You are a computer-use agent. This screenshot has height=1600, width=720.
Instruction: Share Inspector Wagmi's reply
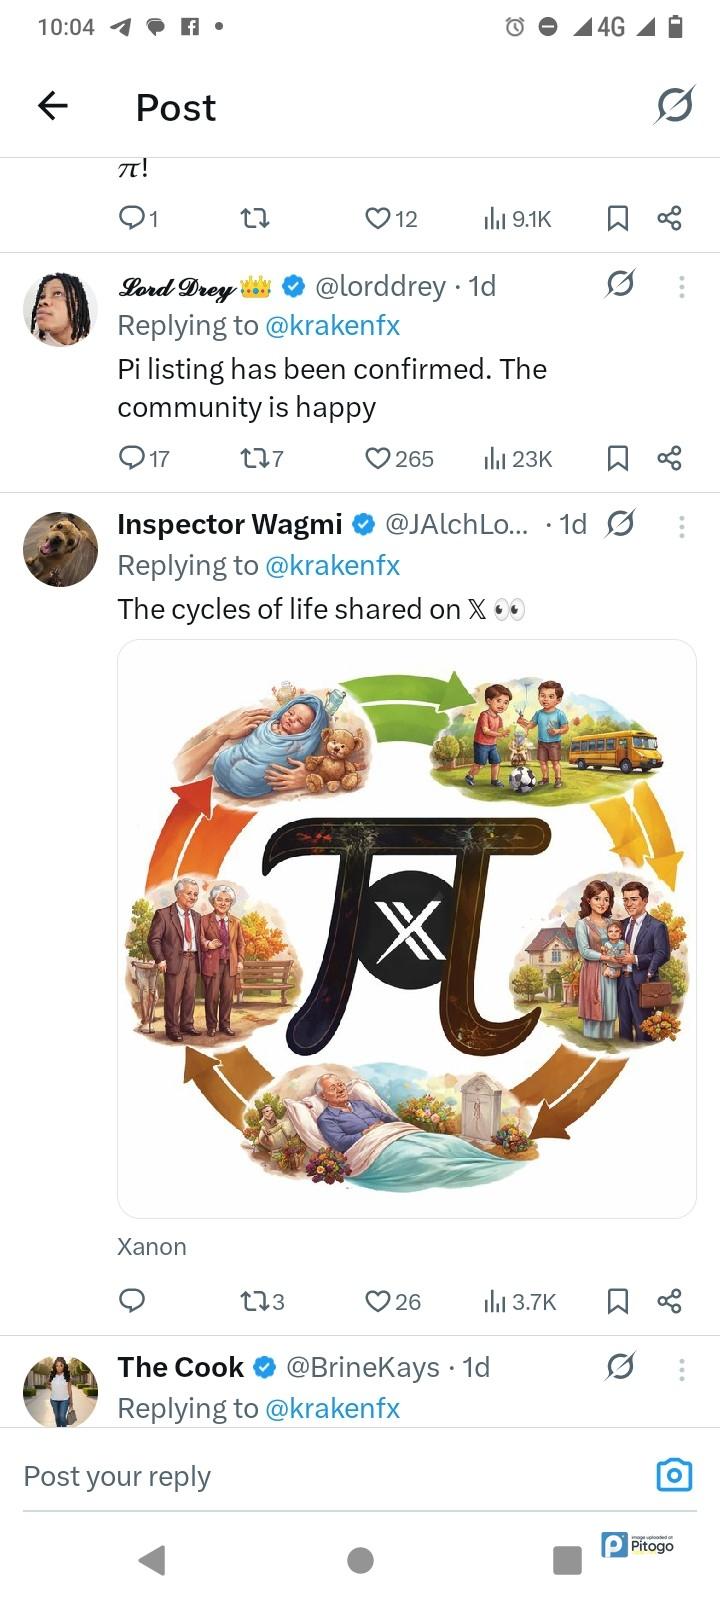[x=669, y=1301]
